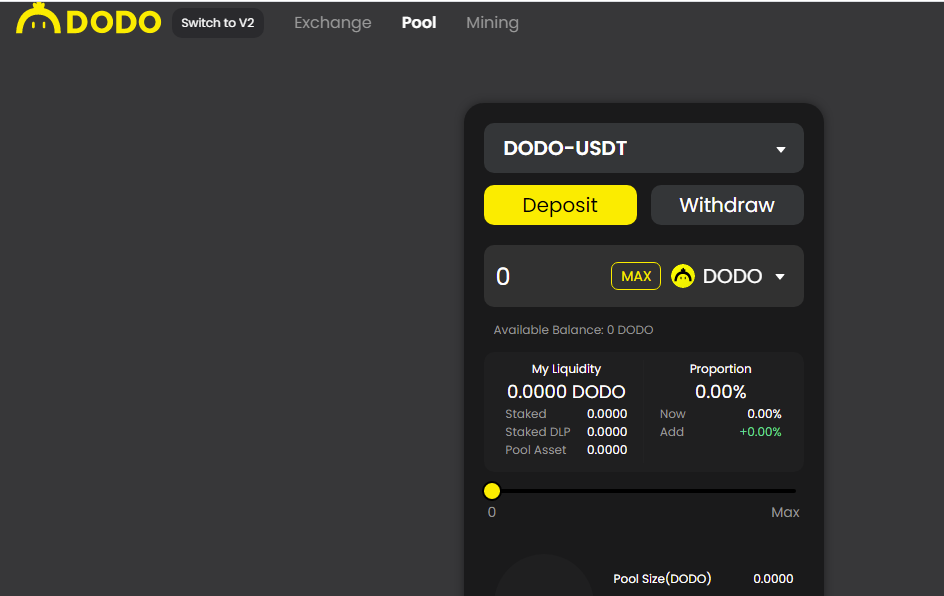
Task: Click the Pool Size(DODO) value
Action: (x=773, y=579)
